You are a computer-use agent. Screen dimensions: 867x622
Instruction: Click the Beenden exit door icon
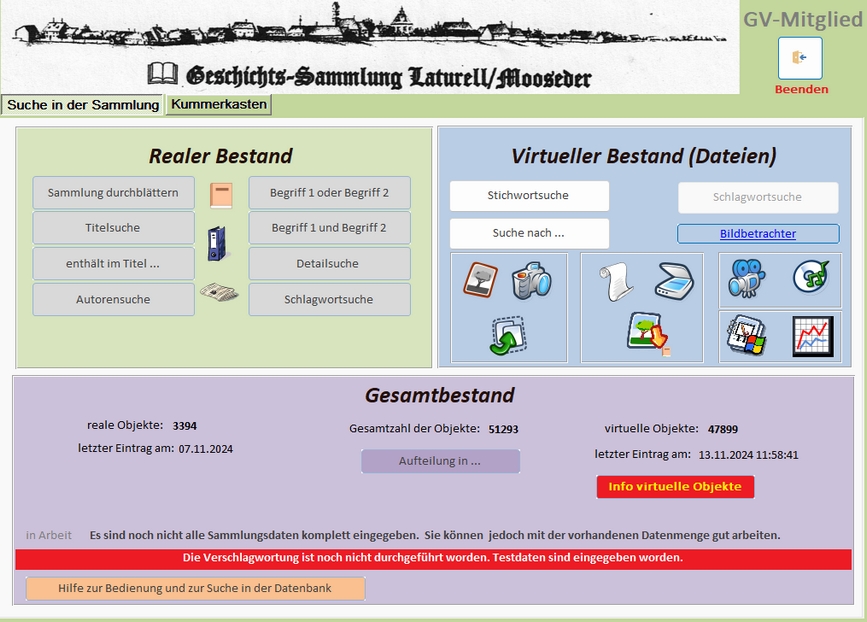(x=800, y=59)
